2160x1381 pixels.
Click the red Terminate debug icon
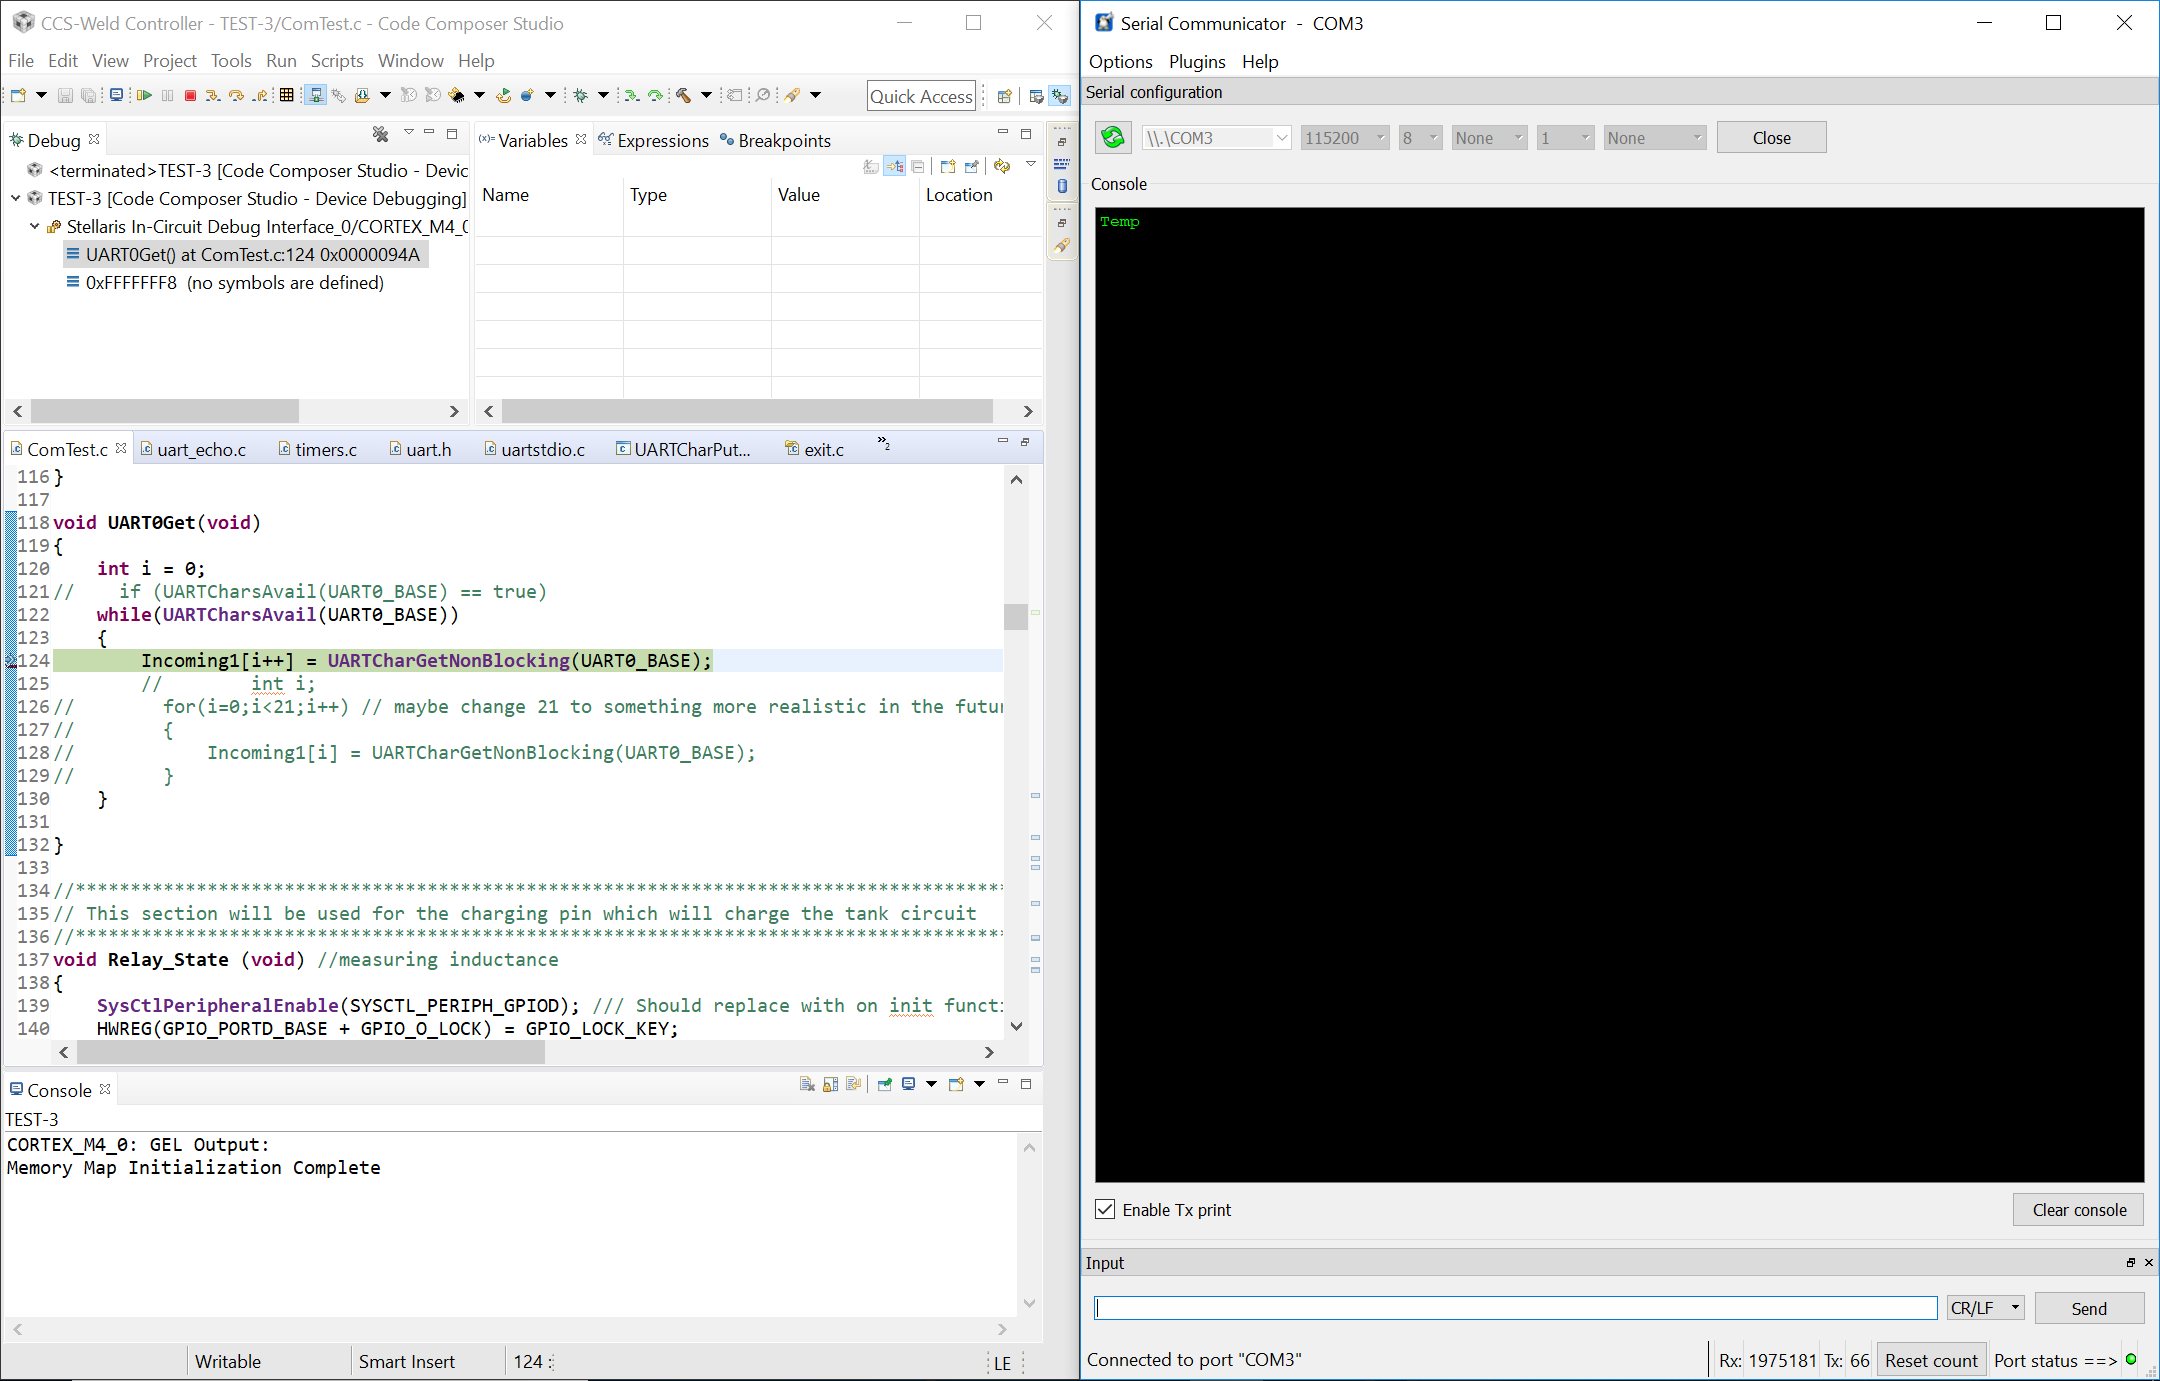point(190,96)
